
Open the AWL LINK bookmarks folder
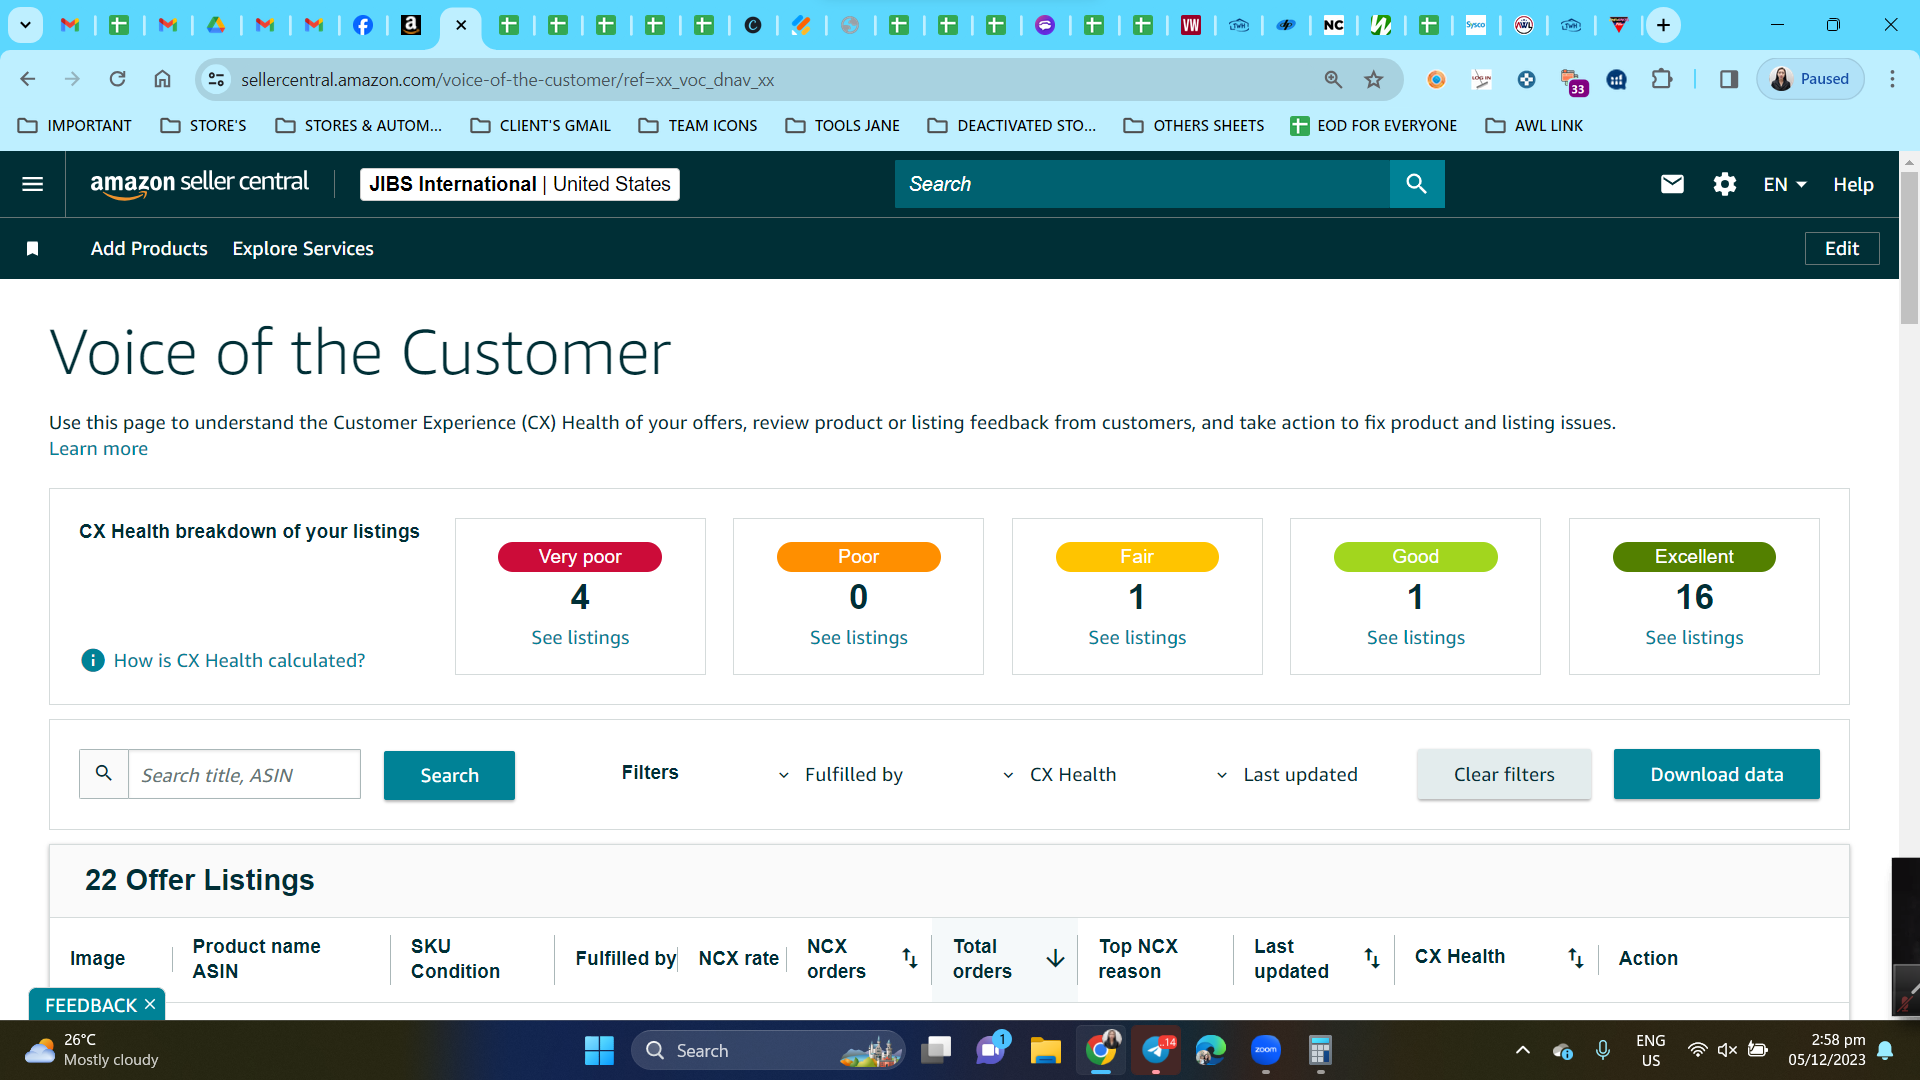click(x=1534, y=126)
